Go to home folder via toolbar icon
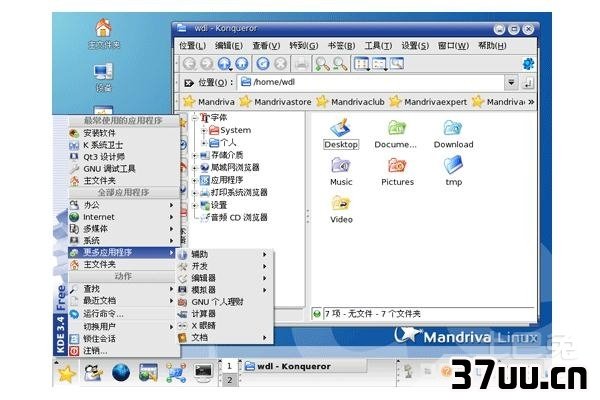The height and width of the screenshot is (400, 600). [241, 64]
